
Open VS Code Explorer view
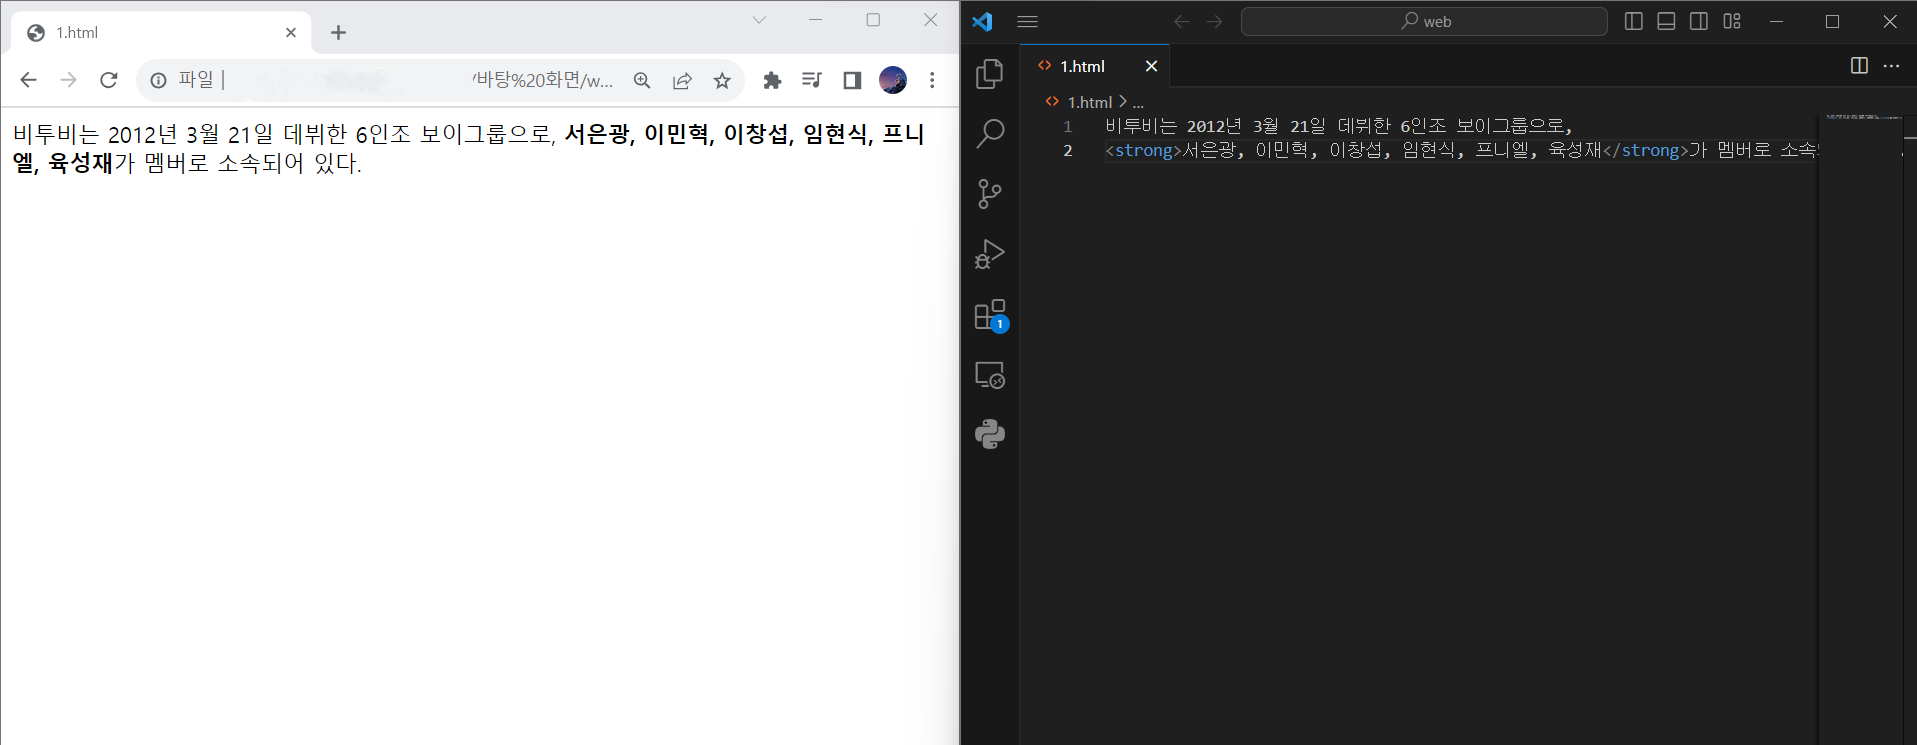[989, 74]
